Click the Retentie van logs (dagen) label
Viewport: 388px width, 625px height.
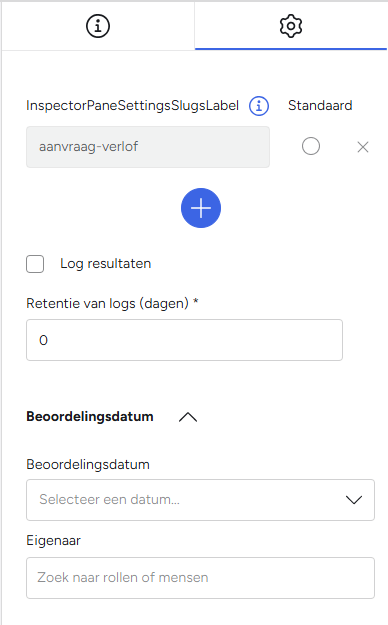112,304
